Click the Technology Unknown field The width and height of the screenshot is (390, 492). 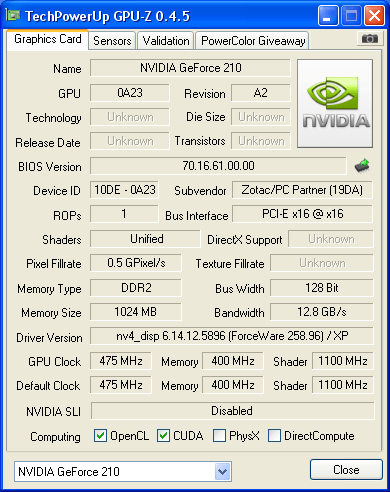130,117
